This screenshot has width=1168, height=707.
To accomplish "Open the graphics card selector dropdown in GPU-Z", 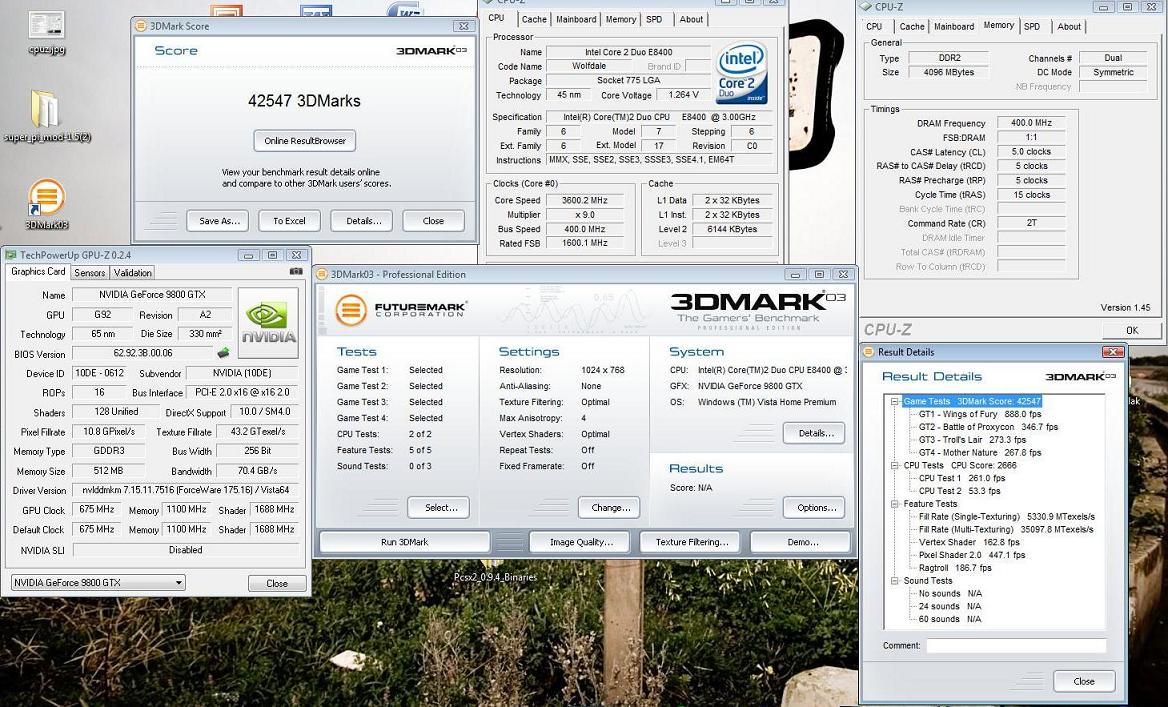I will tap(98, 583).
